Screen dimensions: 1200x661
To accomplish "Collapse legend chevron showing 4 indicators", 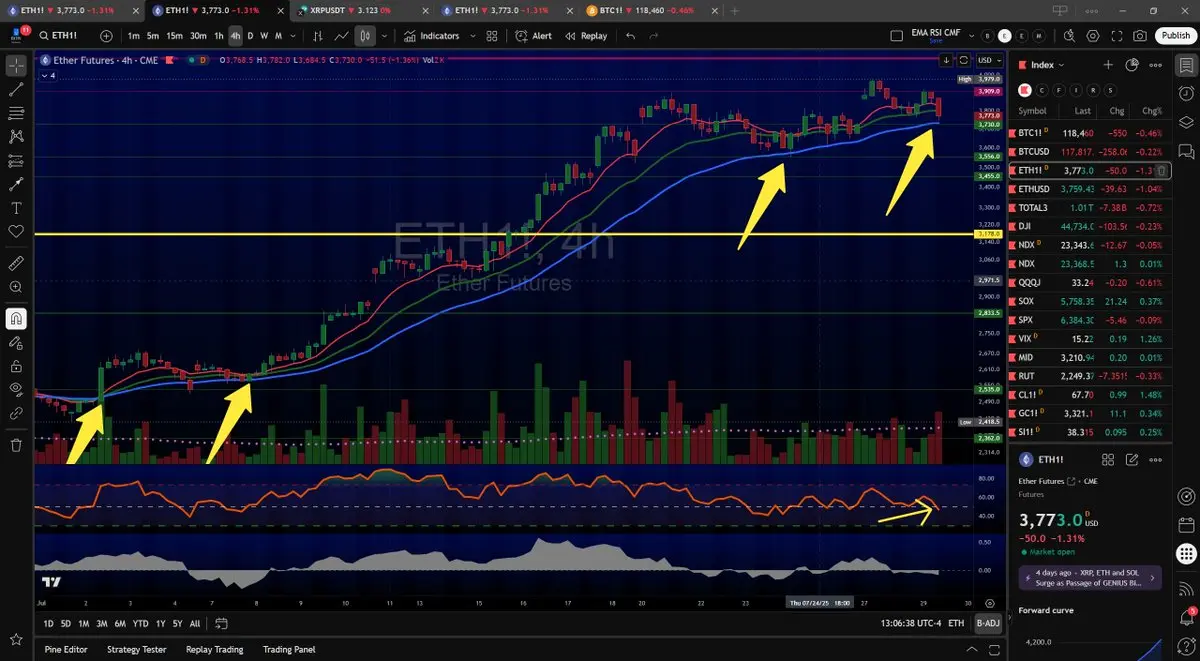I will tap(49, 75).
